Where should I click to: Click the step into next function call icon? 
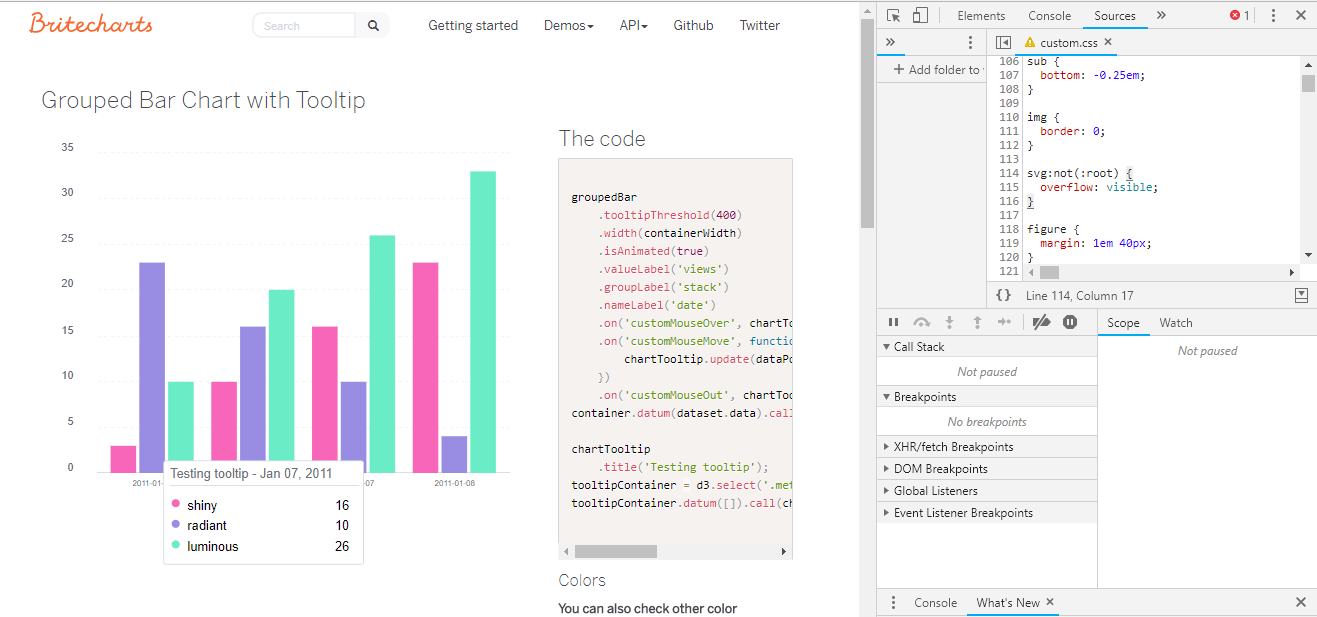[x=948, y=321]
